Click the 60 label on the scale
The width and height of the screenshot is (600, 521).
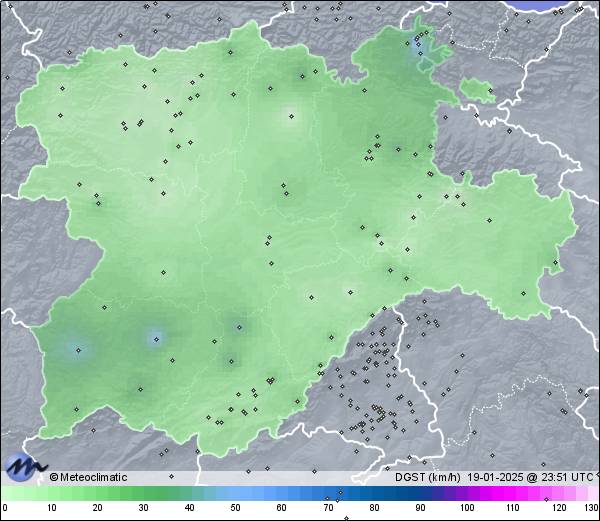[282, 508]
